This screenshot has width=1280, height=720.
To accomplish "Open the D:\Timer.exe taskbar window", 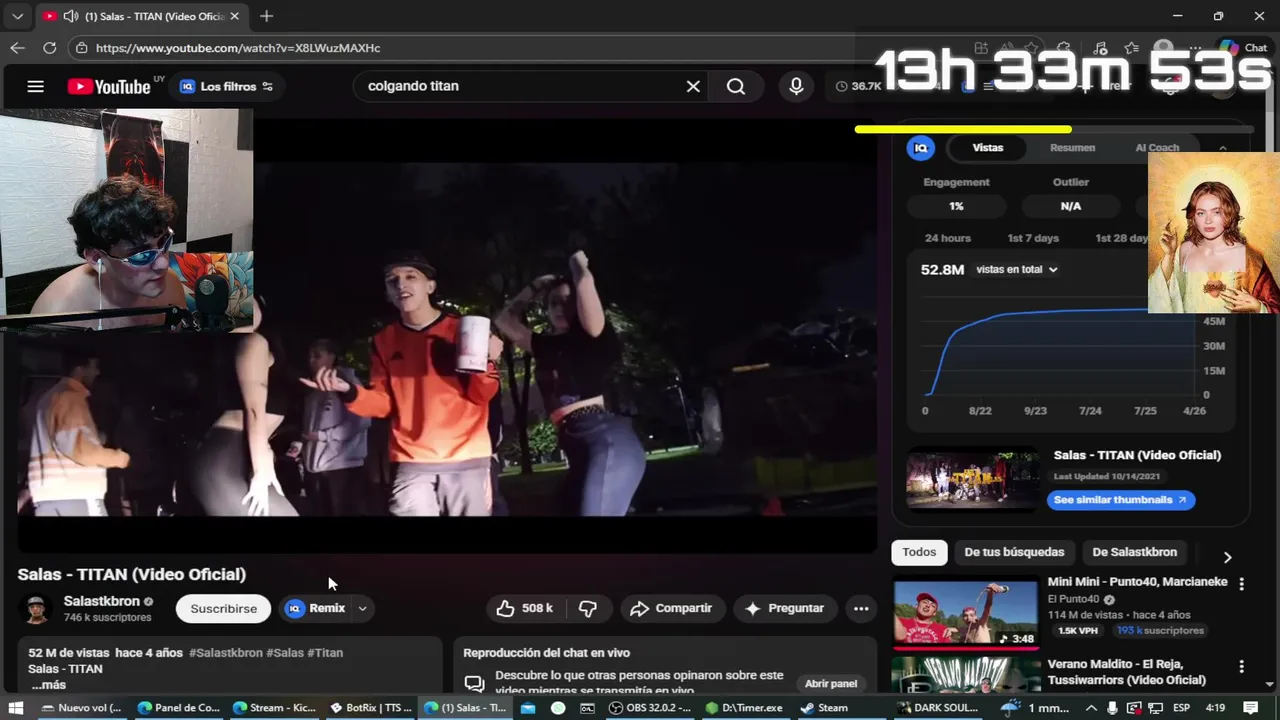I will coord(744,708).
